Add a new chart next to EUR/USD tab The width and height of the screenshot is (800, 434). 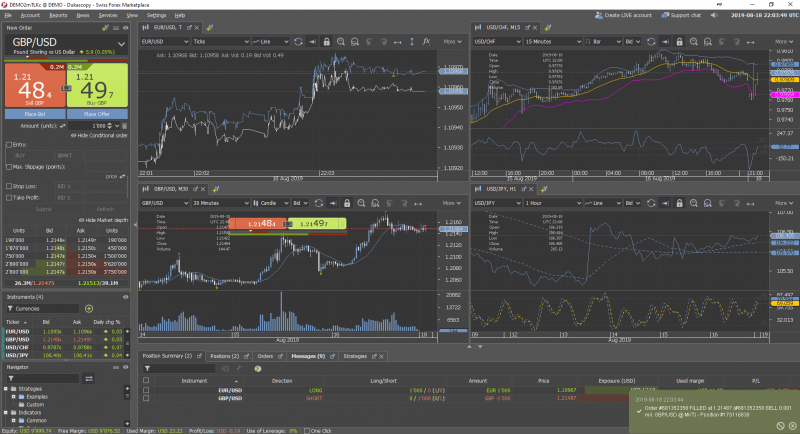click(210, 28)
